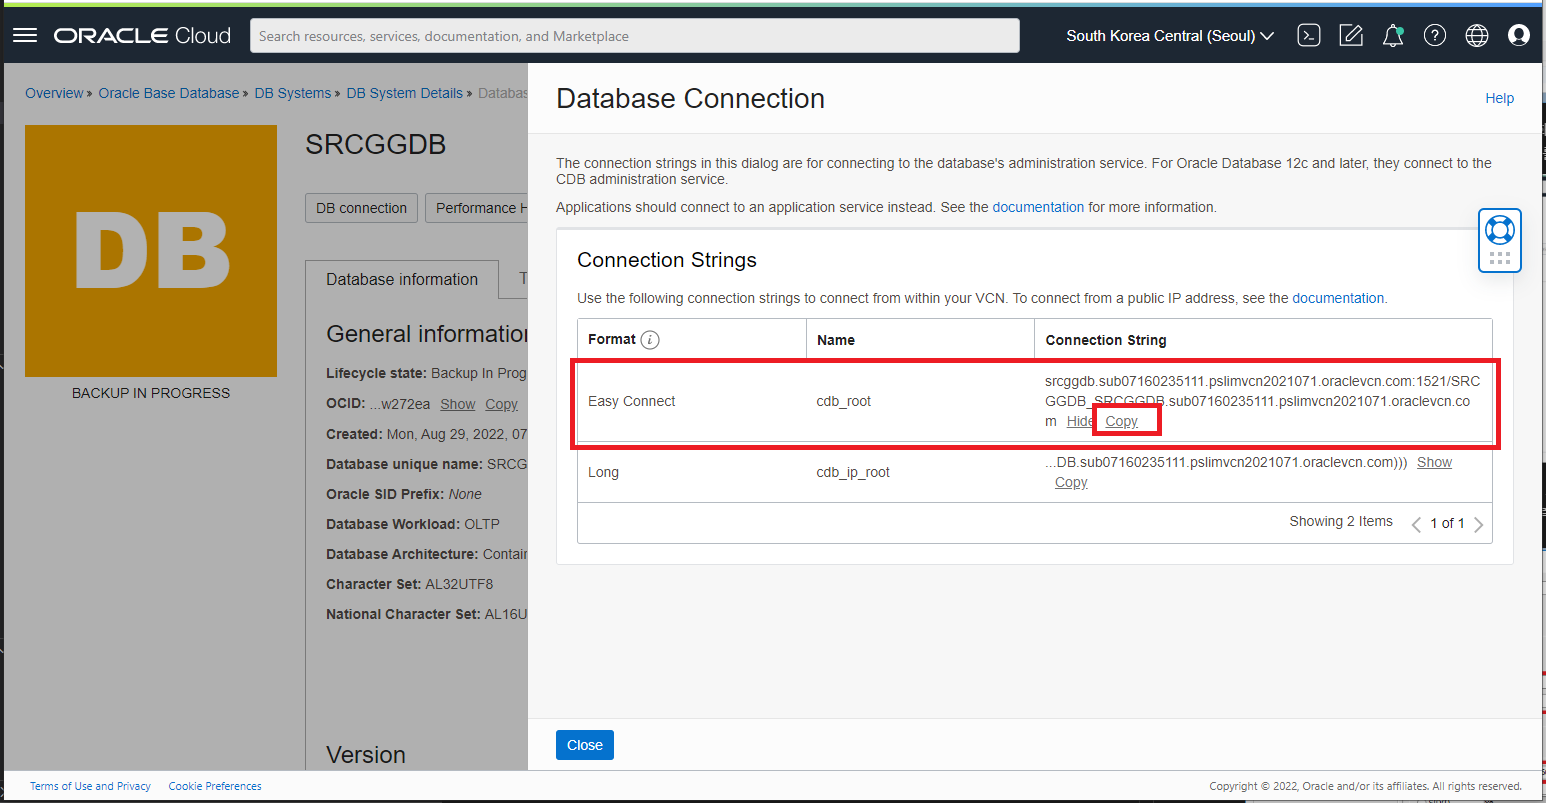Viewport: 1546px width, 803px height.
Task: Click the DB connection button
Action: point(361,208)
